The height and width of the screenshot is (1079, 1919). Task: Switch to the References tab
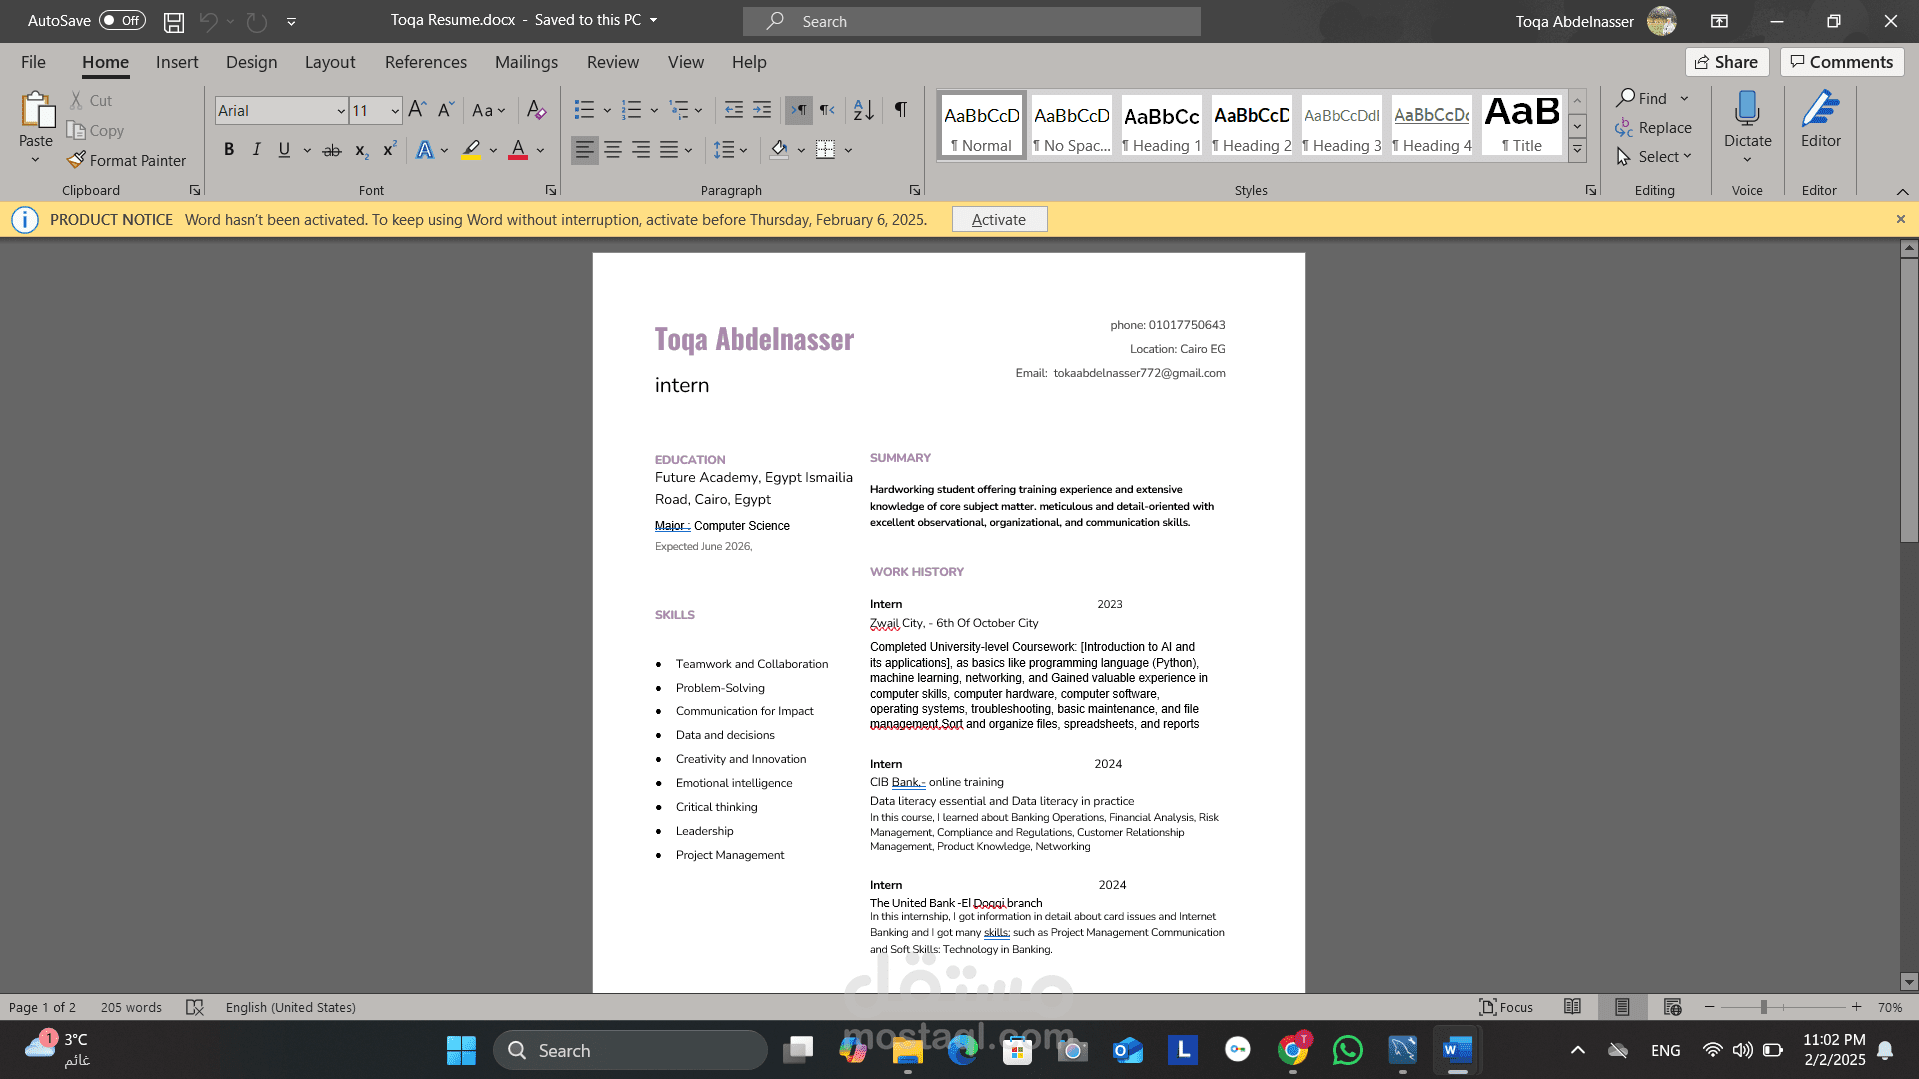click(426, 62)
